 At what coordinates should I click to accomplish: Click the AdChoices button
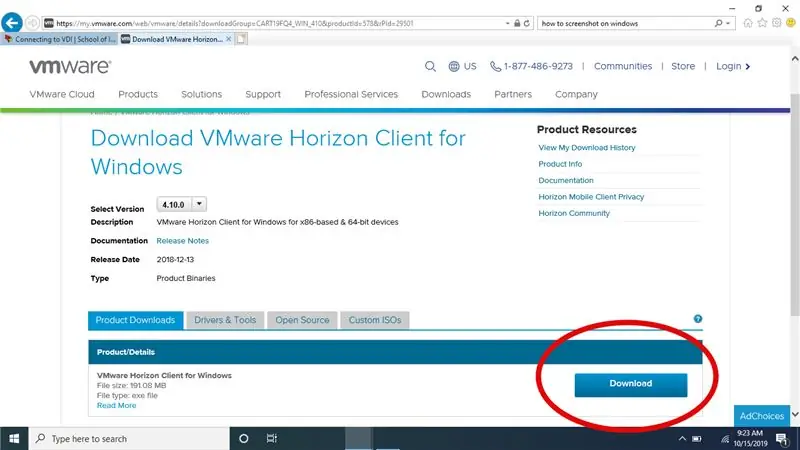click(761, 416)
